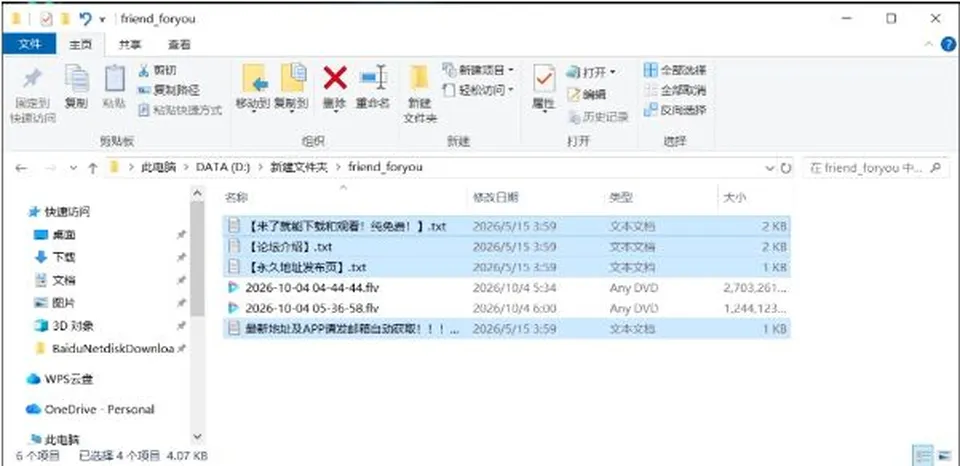Open 文档 documents in the sidebar
The height and width of the screenshot is (466, 960).
coord(55,280)
